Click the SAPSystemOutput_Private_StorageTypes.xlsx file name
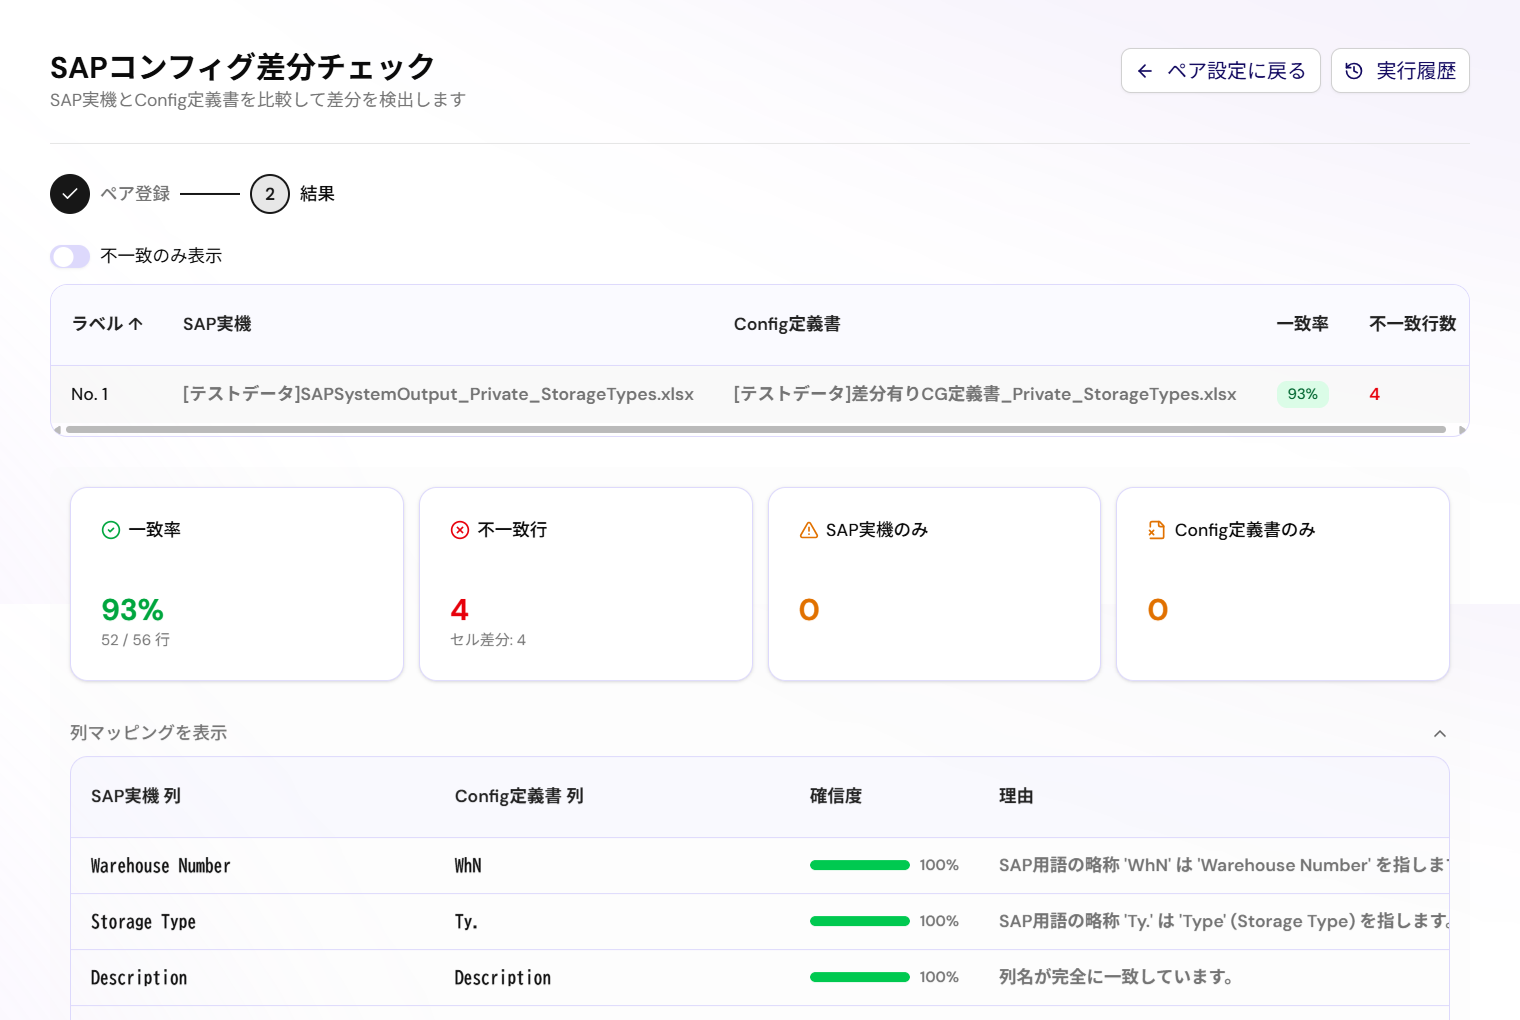This screenshot has width=1520, height=1020. (438, 394)
